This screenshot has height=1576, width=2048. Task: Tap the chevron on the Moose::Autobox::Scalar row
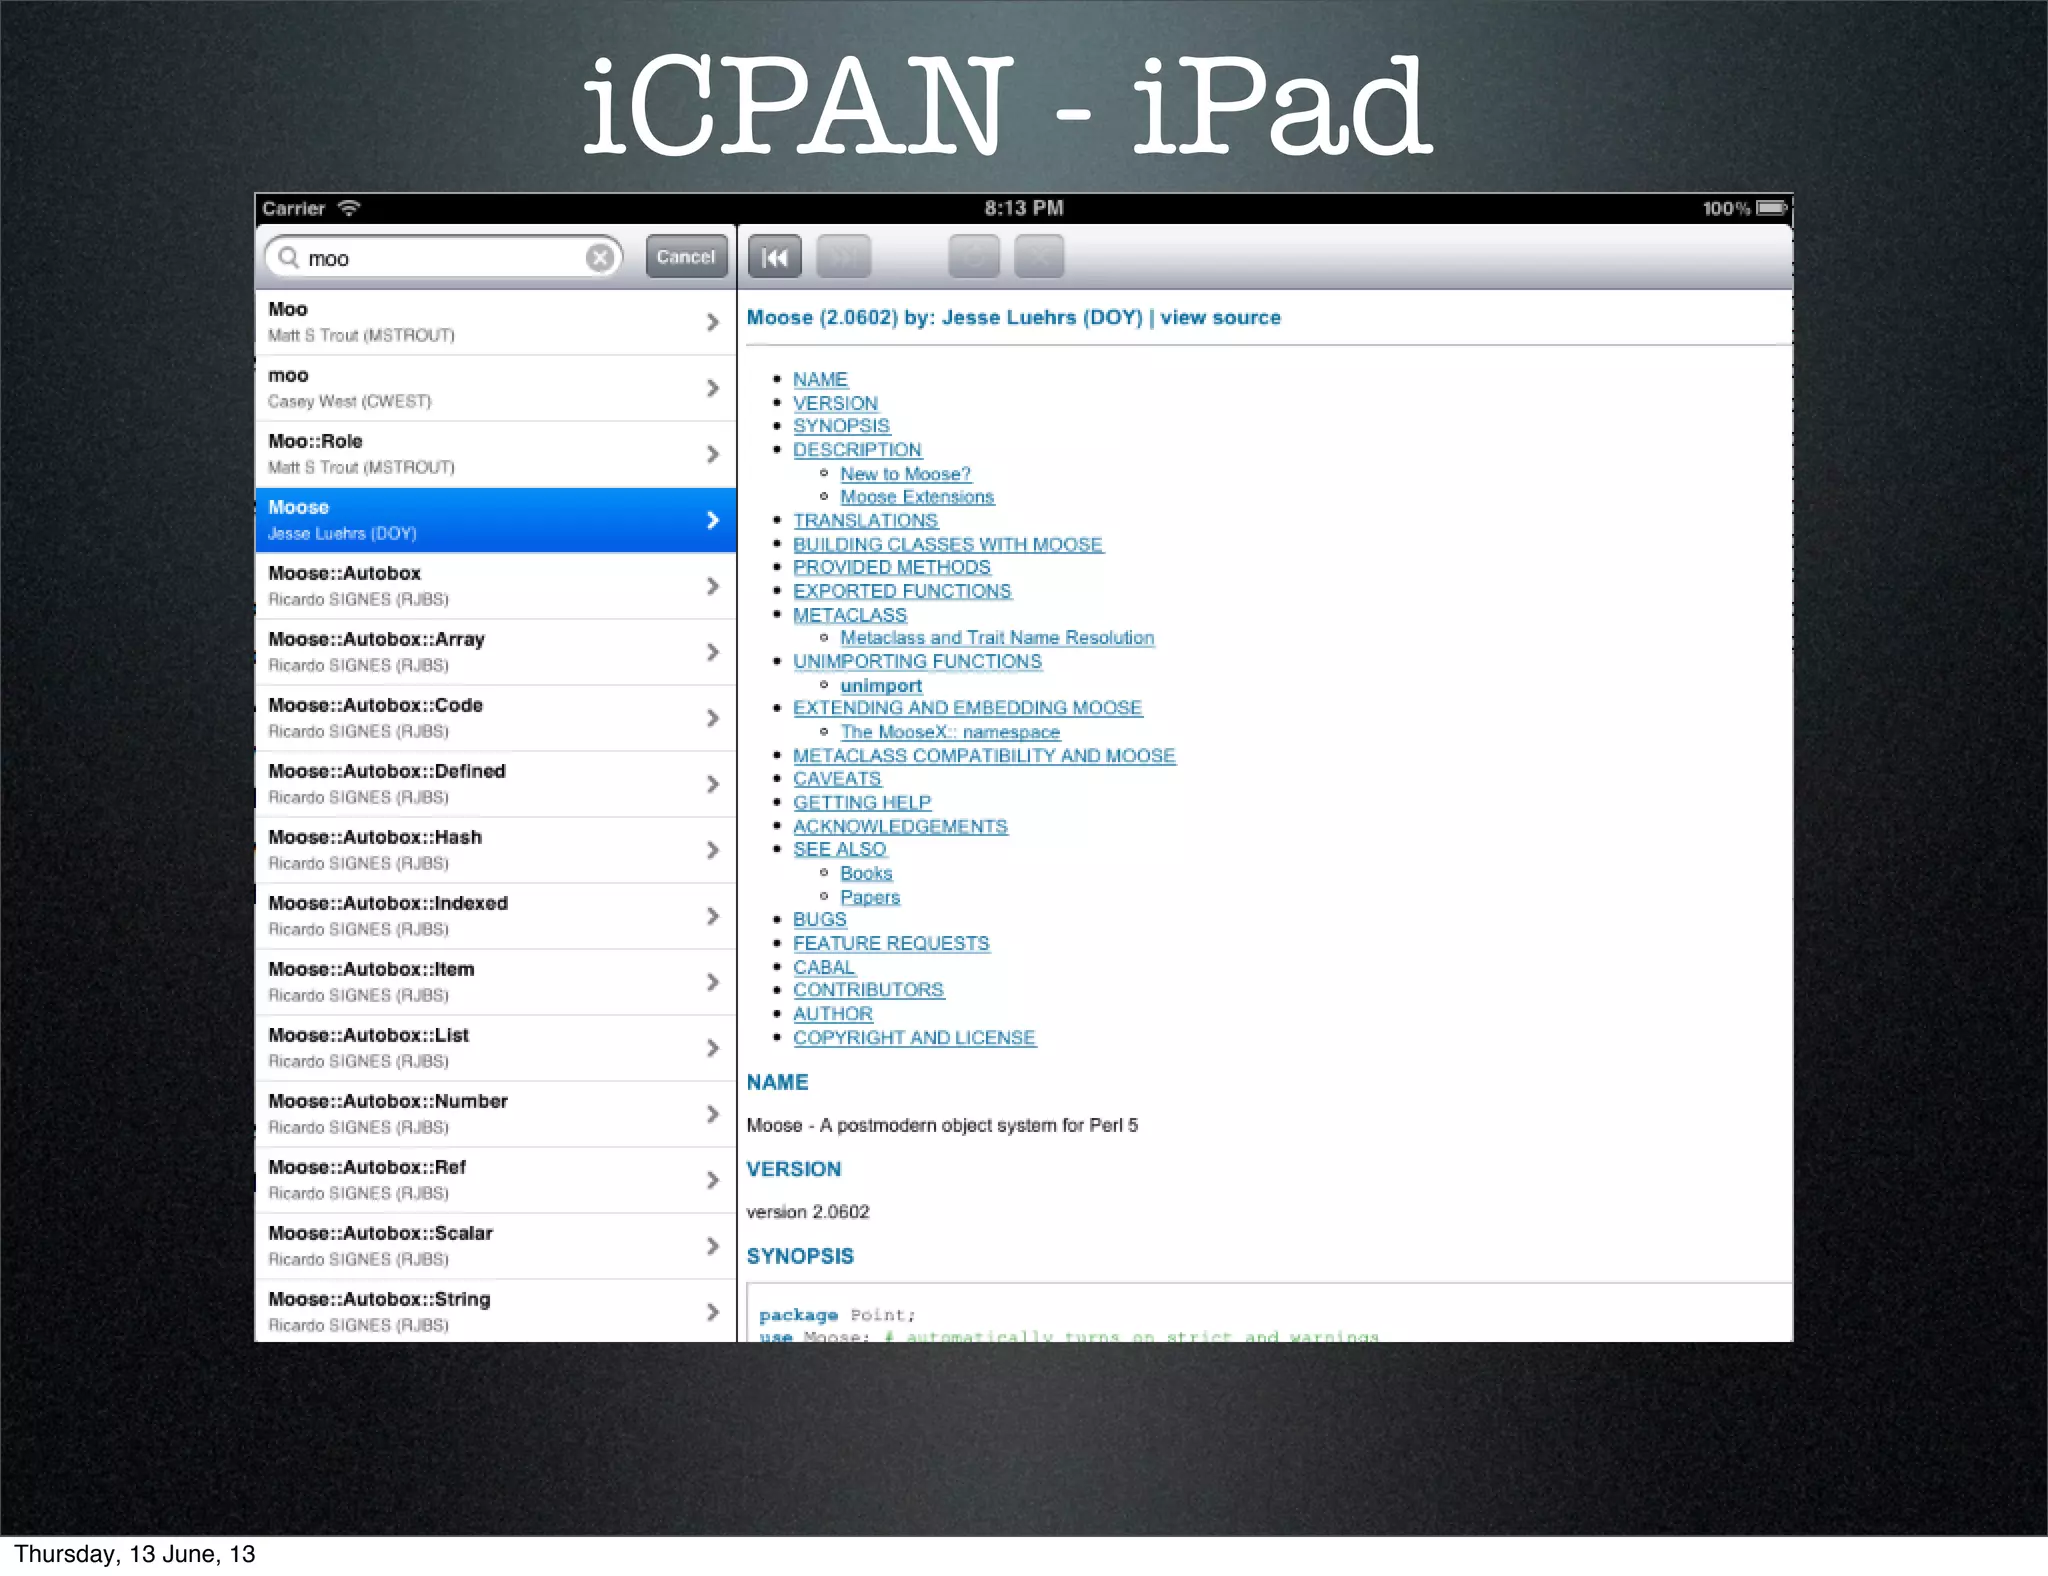(x=712, y=1246)
